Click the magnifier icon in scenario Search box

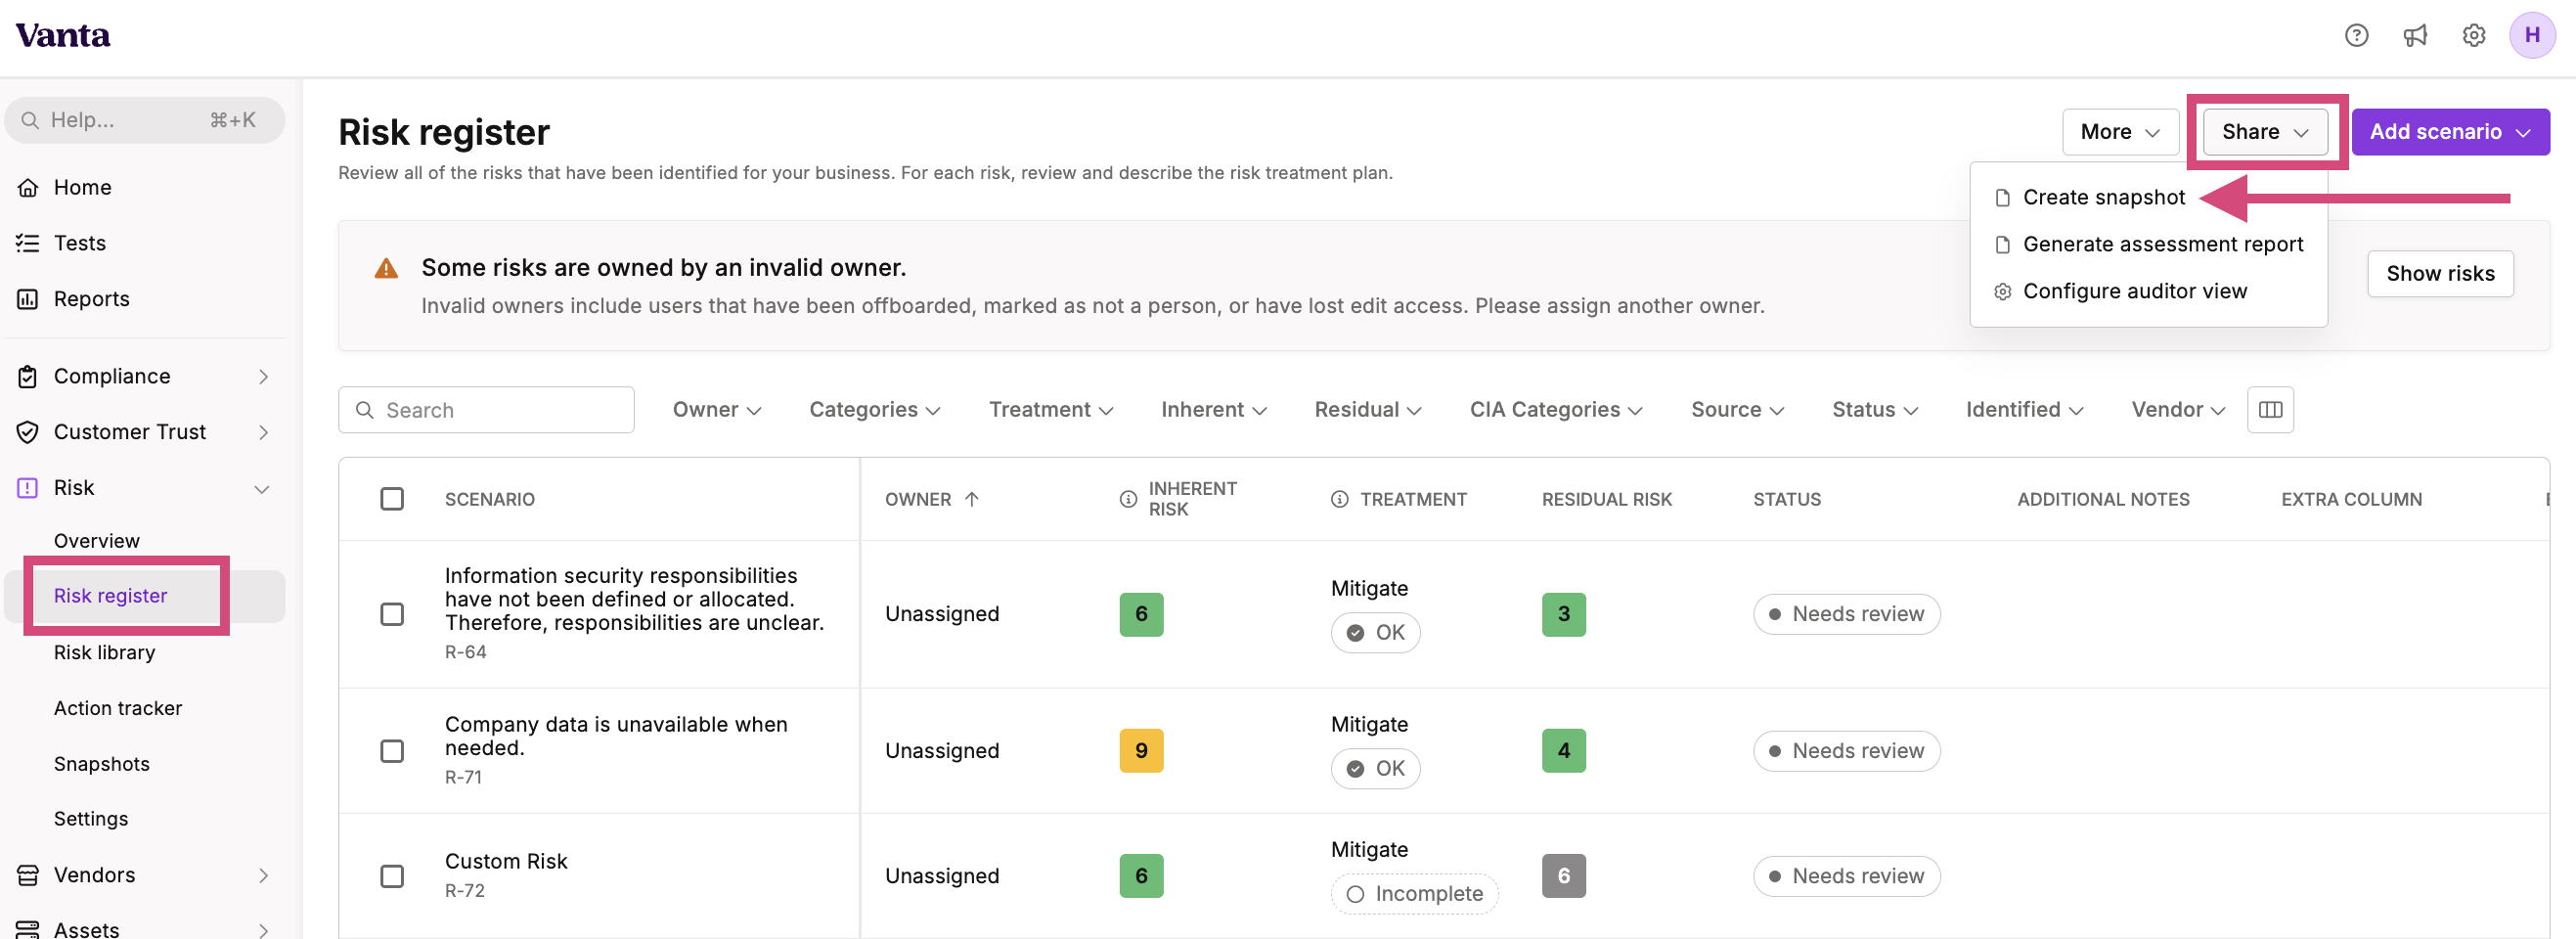365,410
